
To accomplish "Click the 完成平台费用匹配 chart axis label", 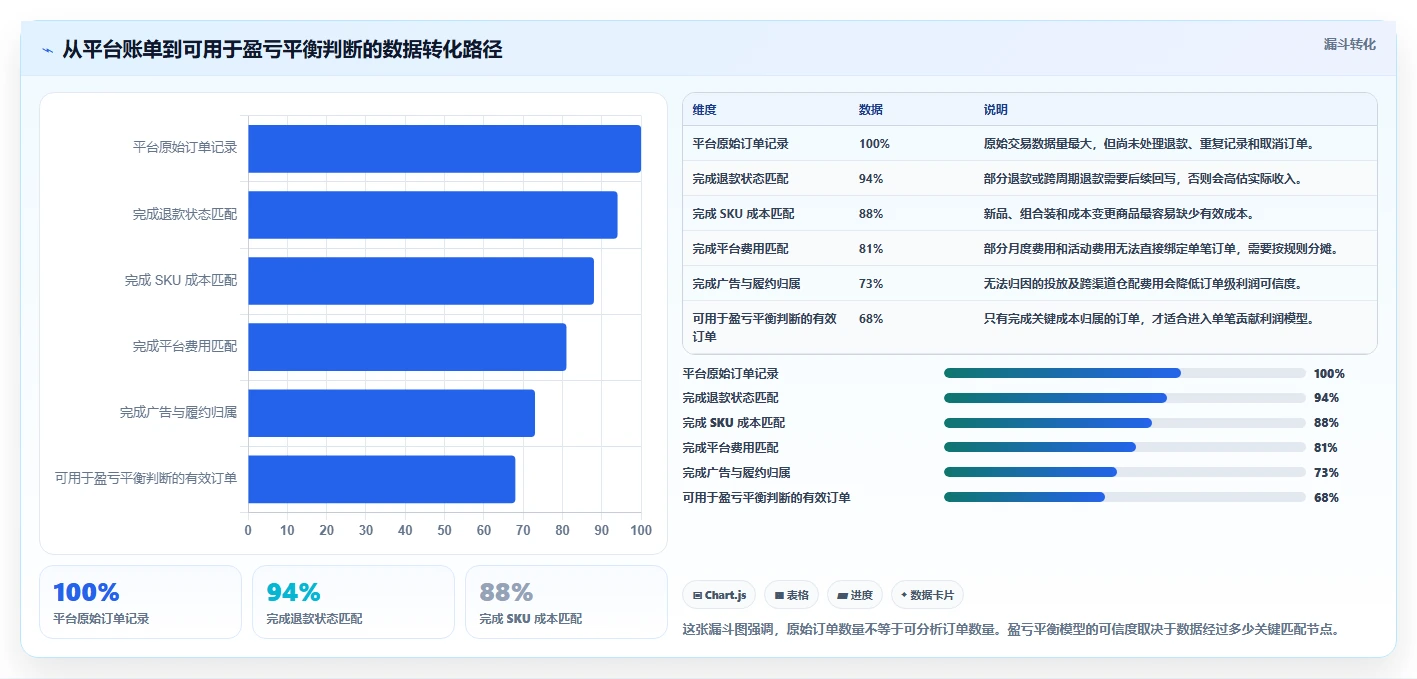I will (x=185, y=347).
